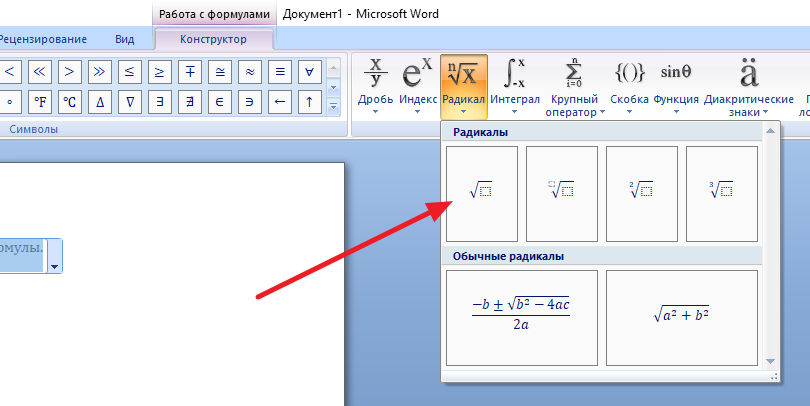Open Крупный оператор (Large Operator) gallery

pos(573,84)
